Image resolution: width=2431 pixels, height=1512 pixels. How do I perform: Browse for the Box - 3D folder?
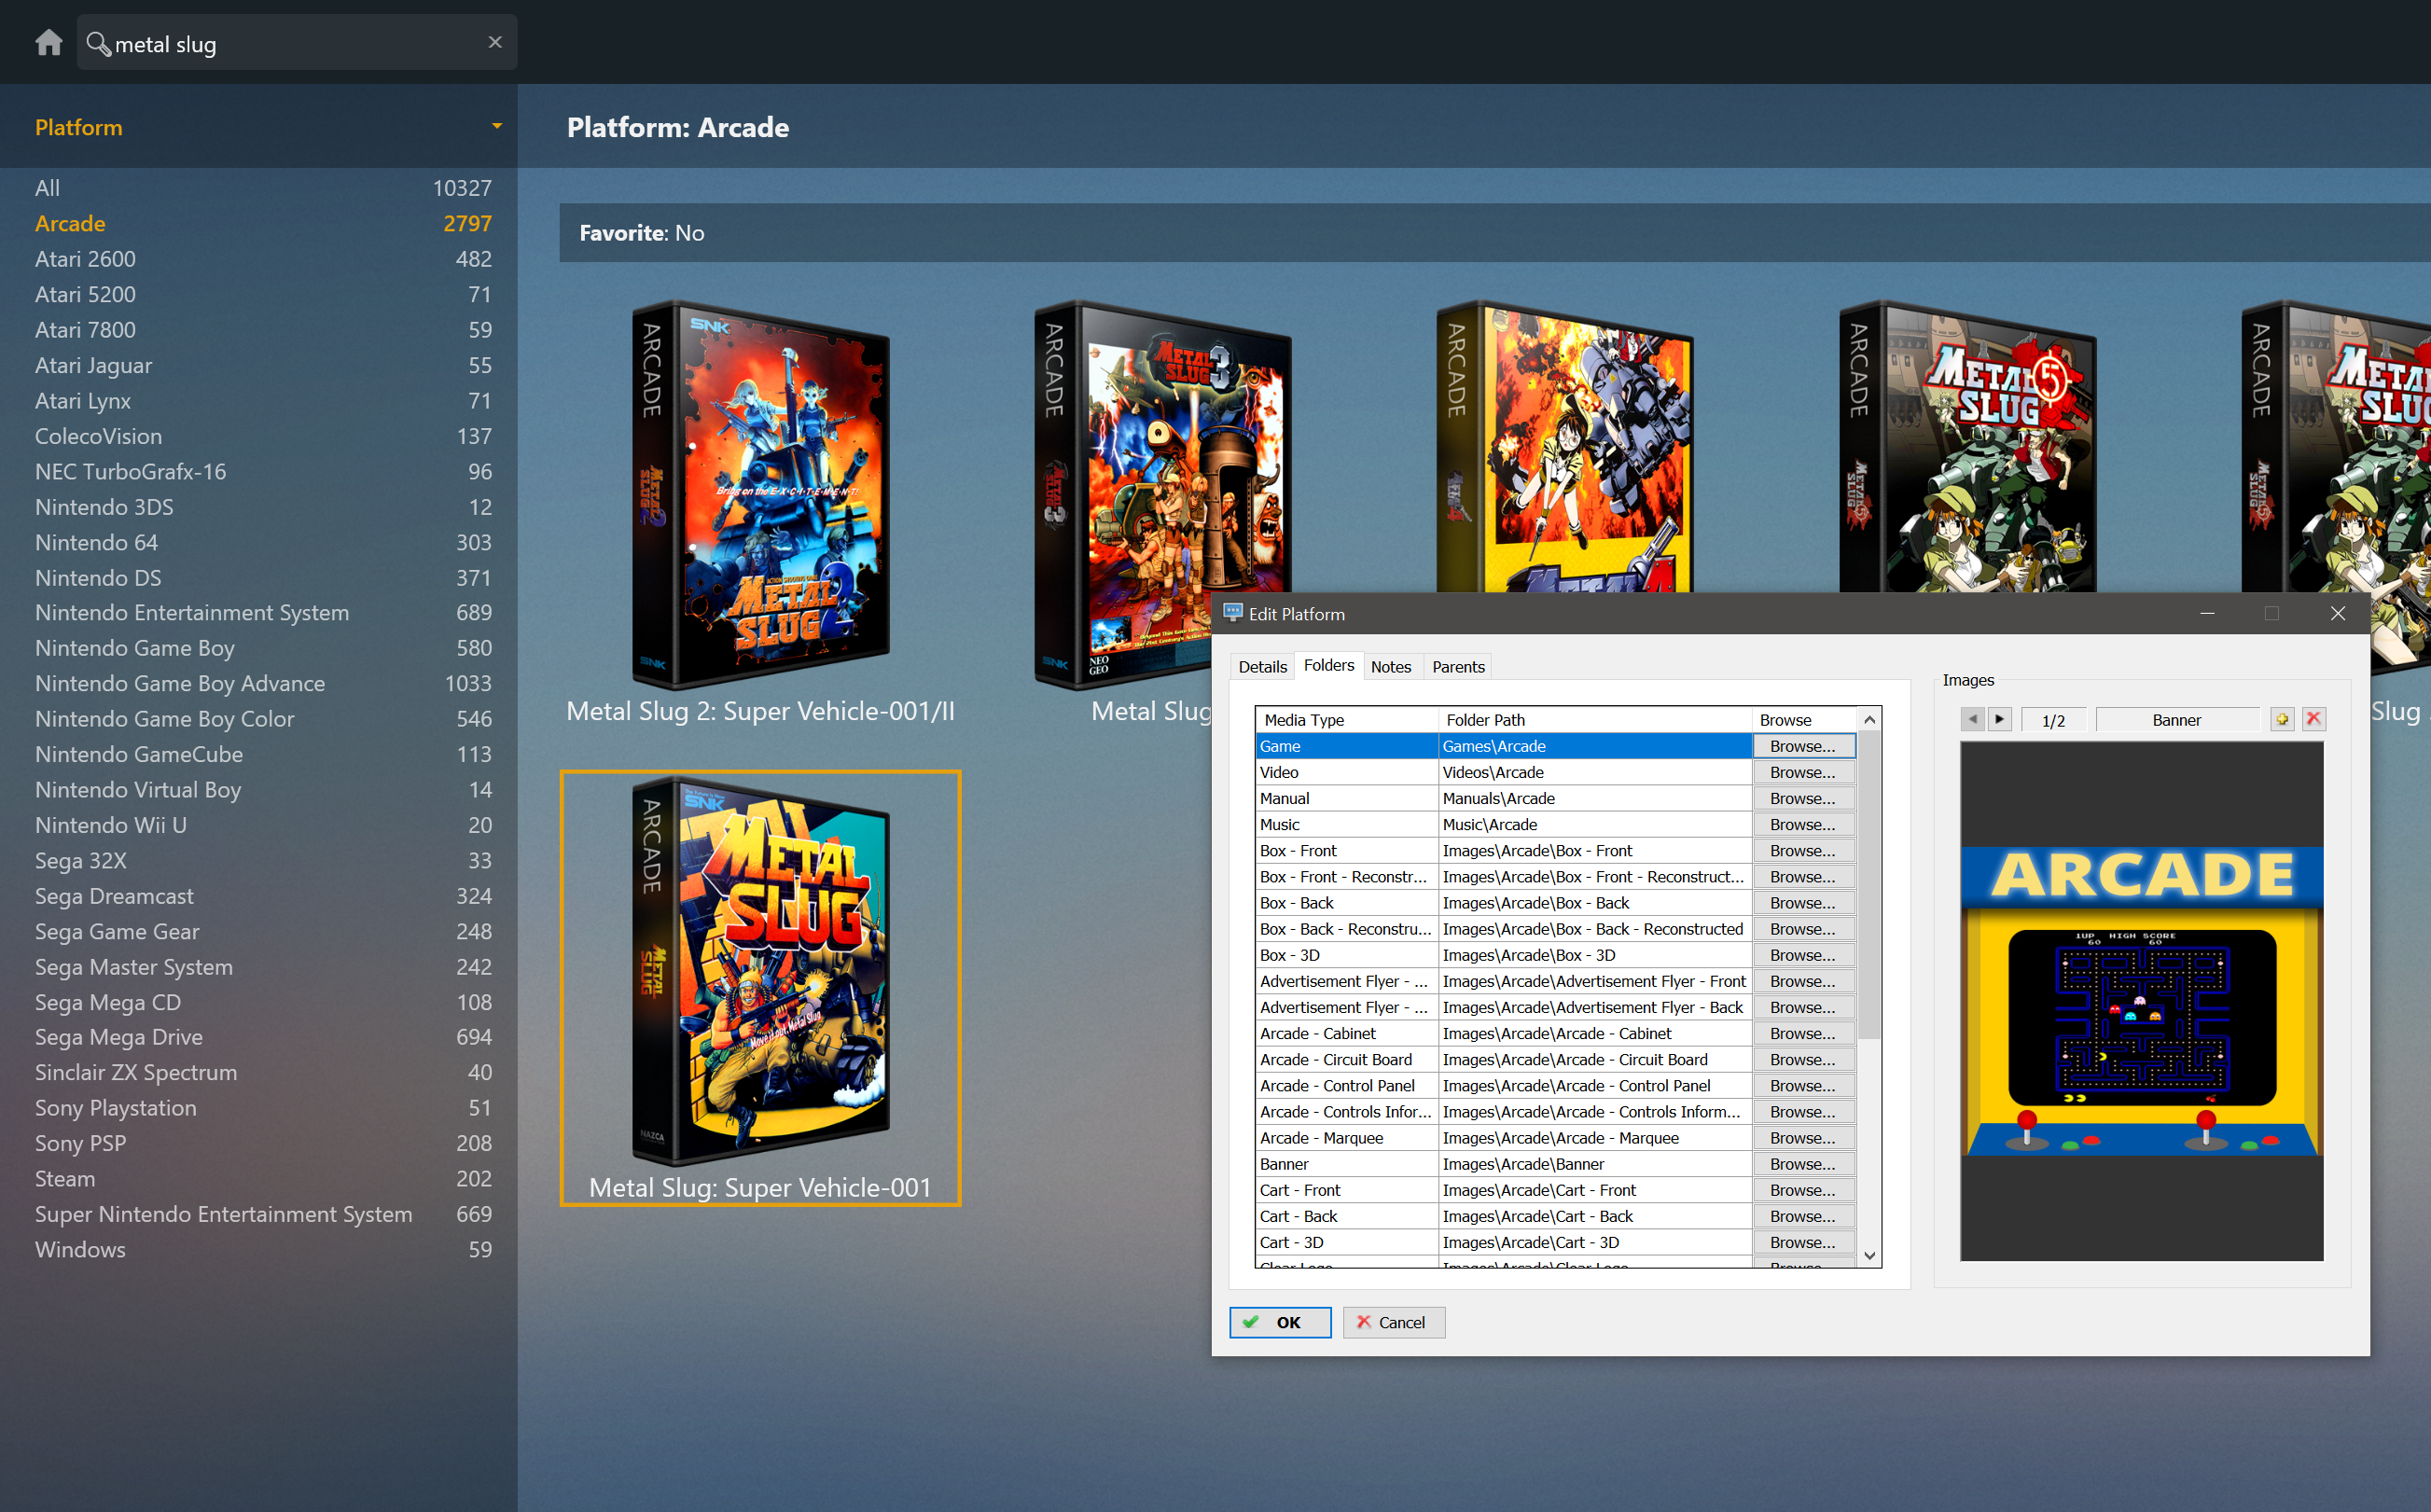(1803, 955)
